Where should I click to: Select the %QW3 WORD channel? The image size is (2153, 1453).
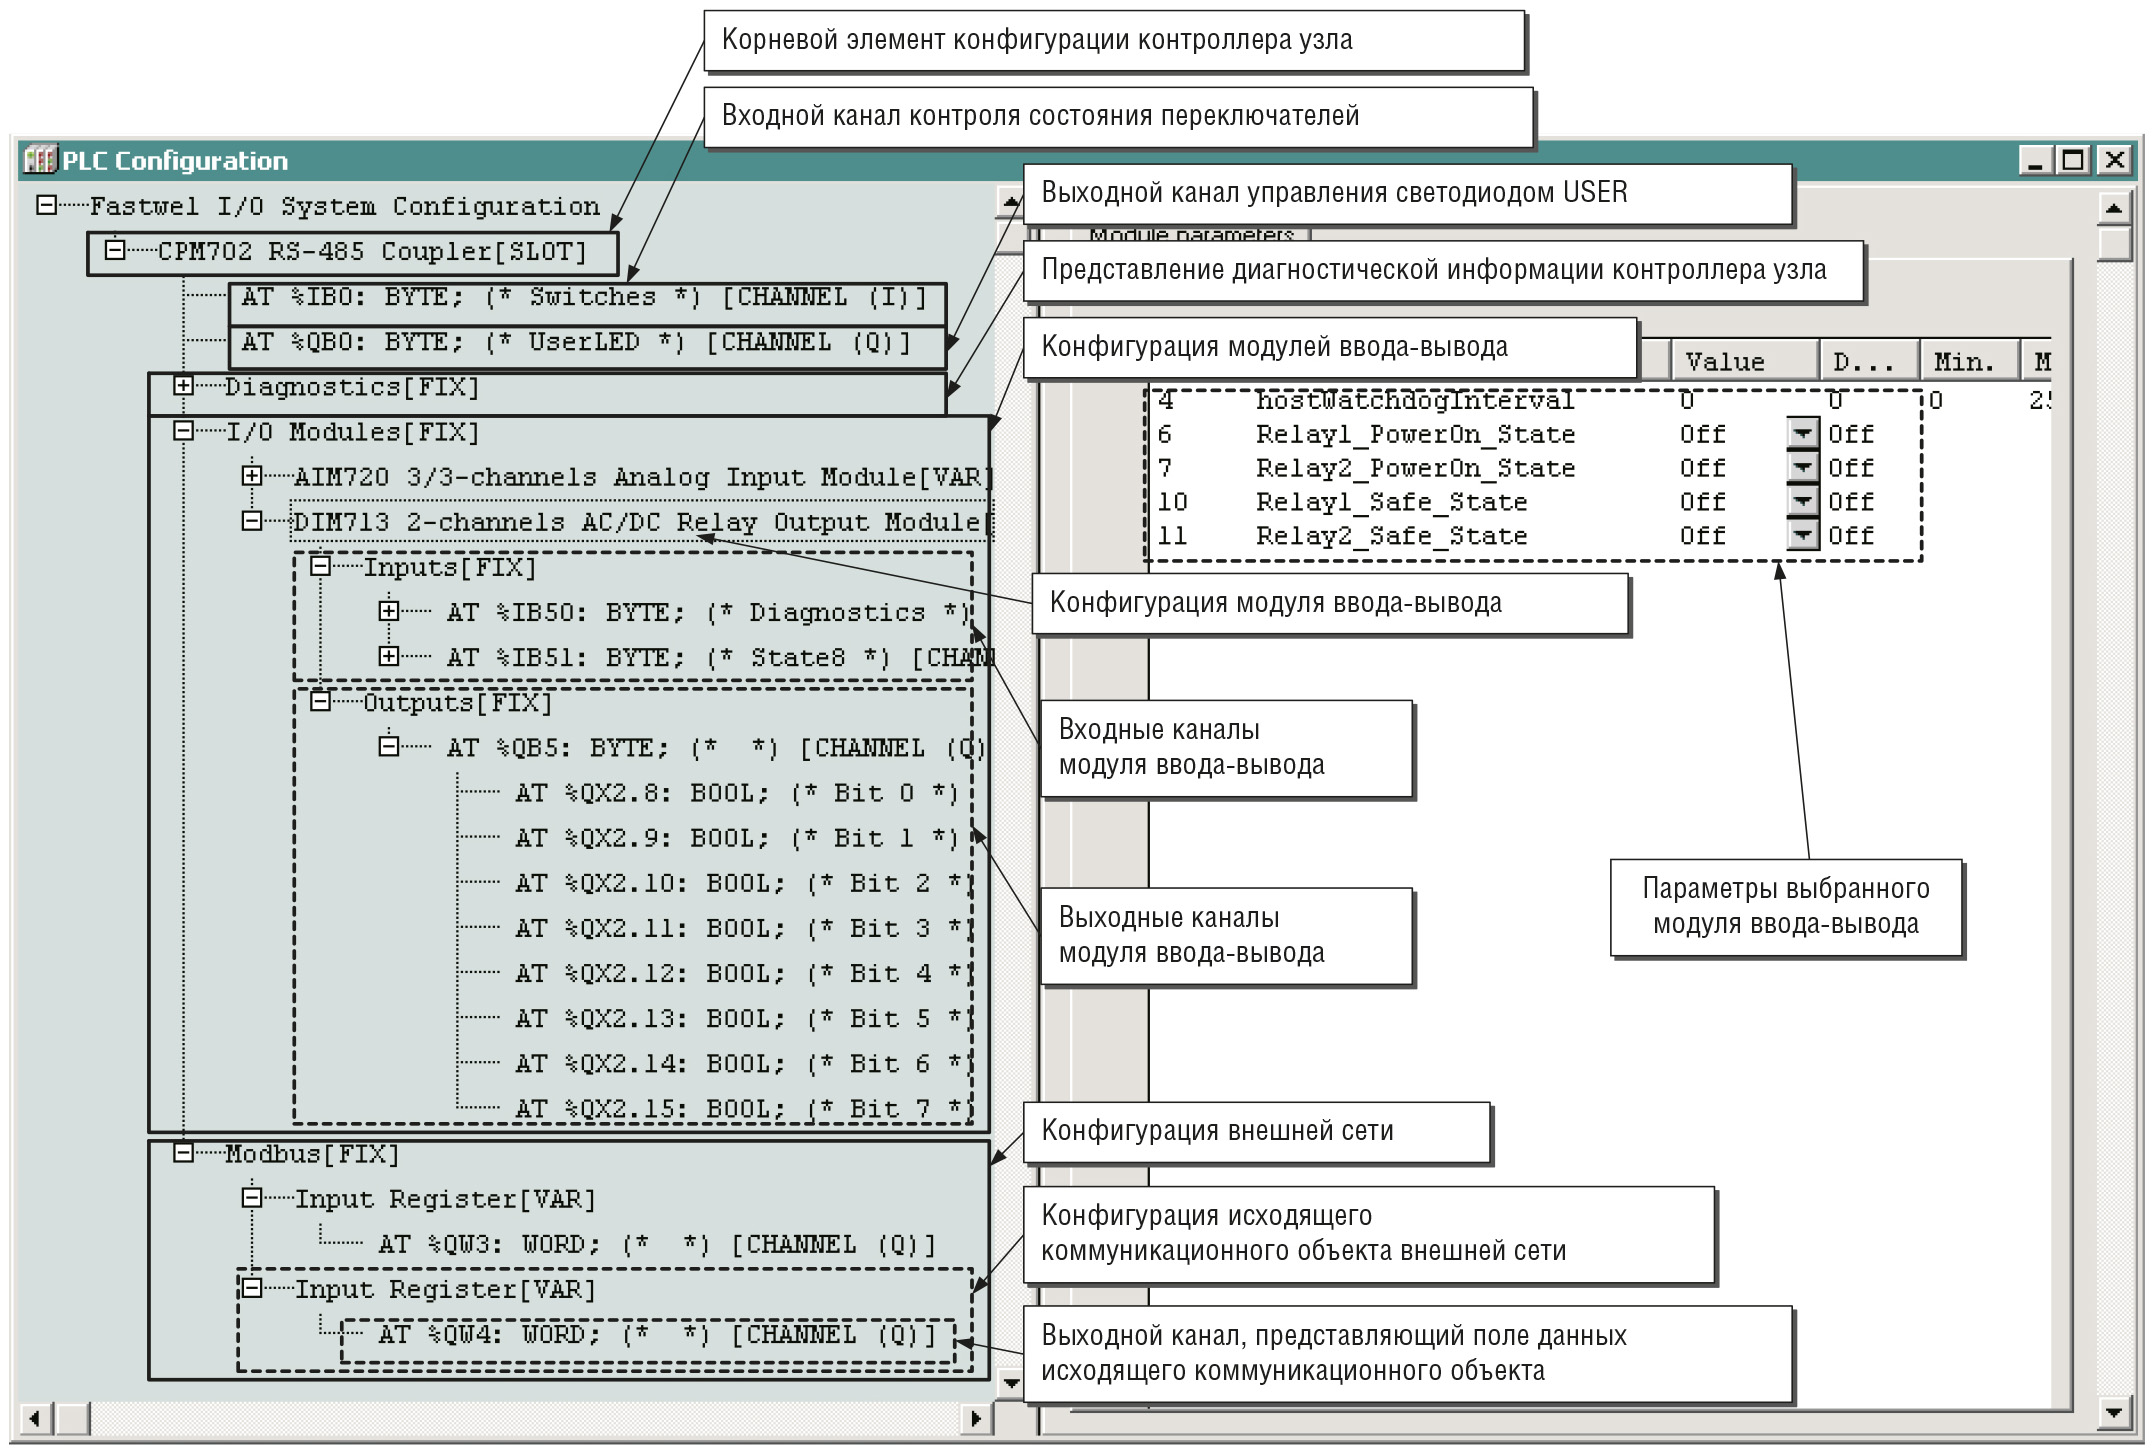(x=657, y=1244)
